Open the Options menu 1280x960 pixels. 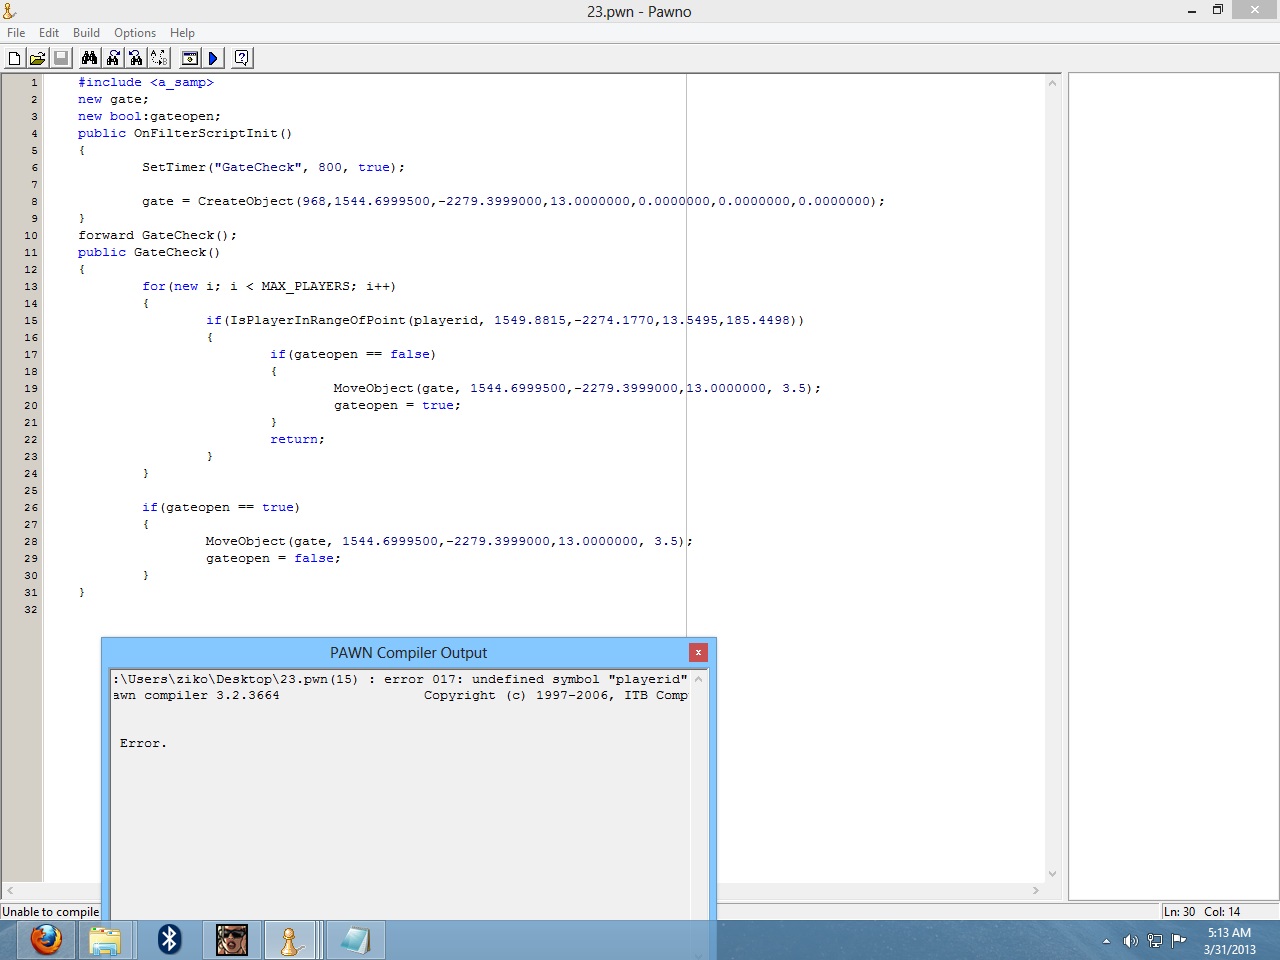[x=135, y=33]
